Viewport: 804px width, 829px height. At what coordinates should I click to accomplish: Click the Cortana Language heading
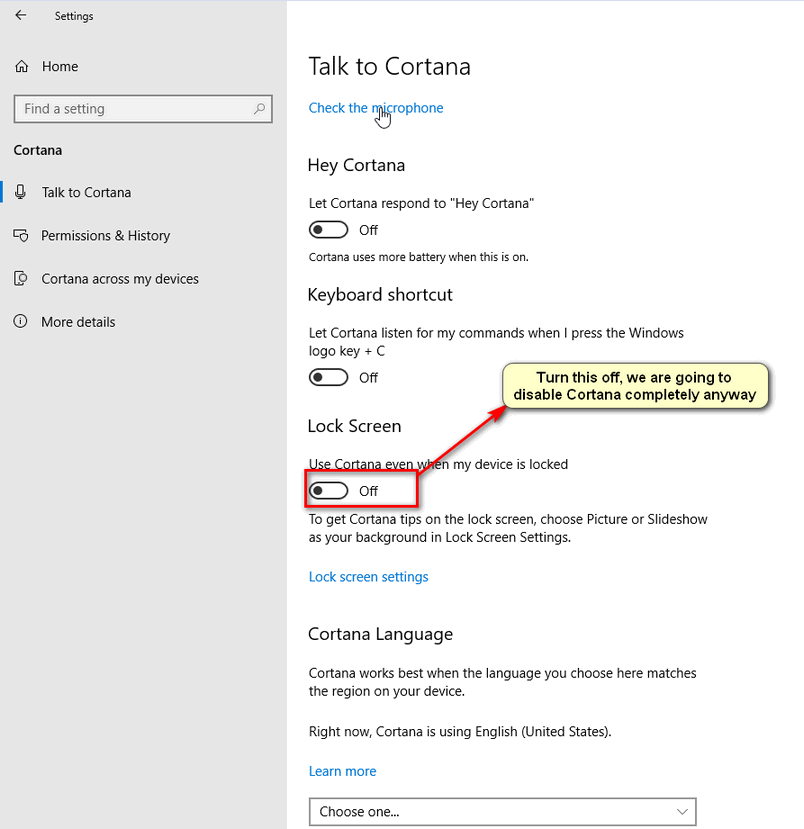point(380,634)
